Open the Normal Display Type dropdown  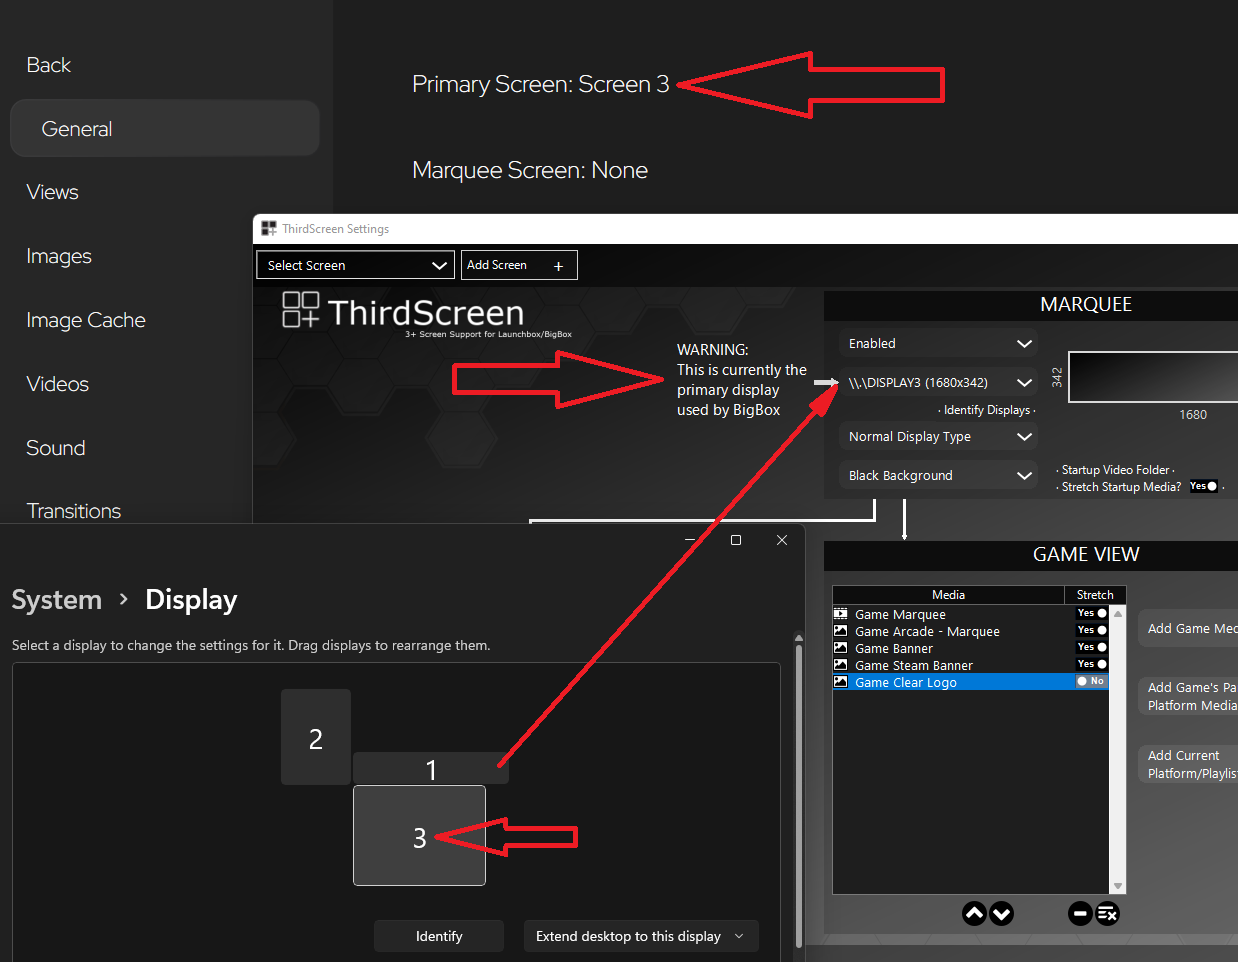(x=938, y=436)
